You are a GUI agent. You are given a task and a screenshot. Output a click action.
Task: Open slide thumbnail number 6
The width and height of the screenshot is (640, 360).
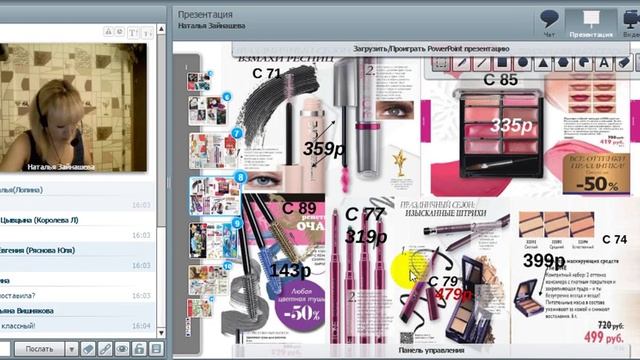point(208,110)
